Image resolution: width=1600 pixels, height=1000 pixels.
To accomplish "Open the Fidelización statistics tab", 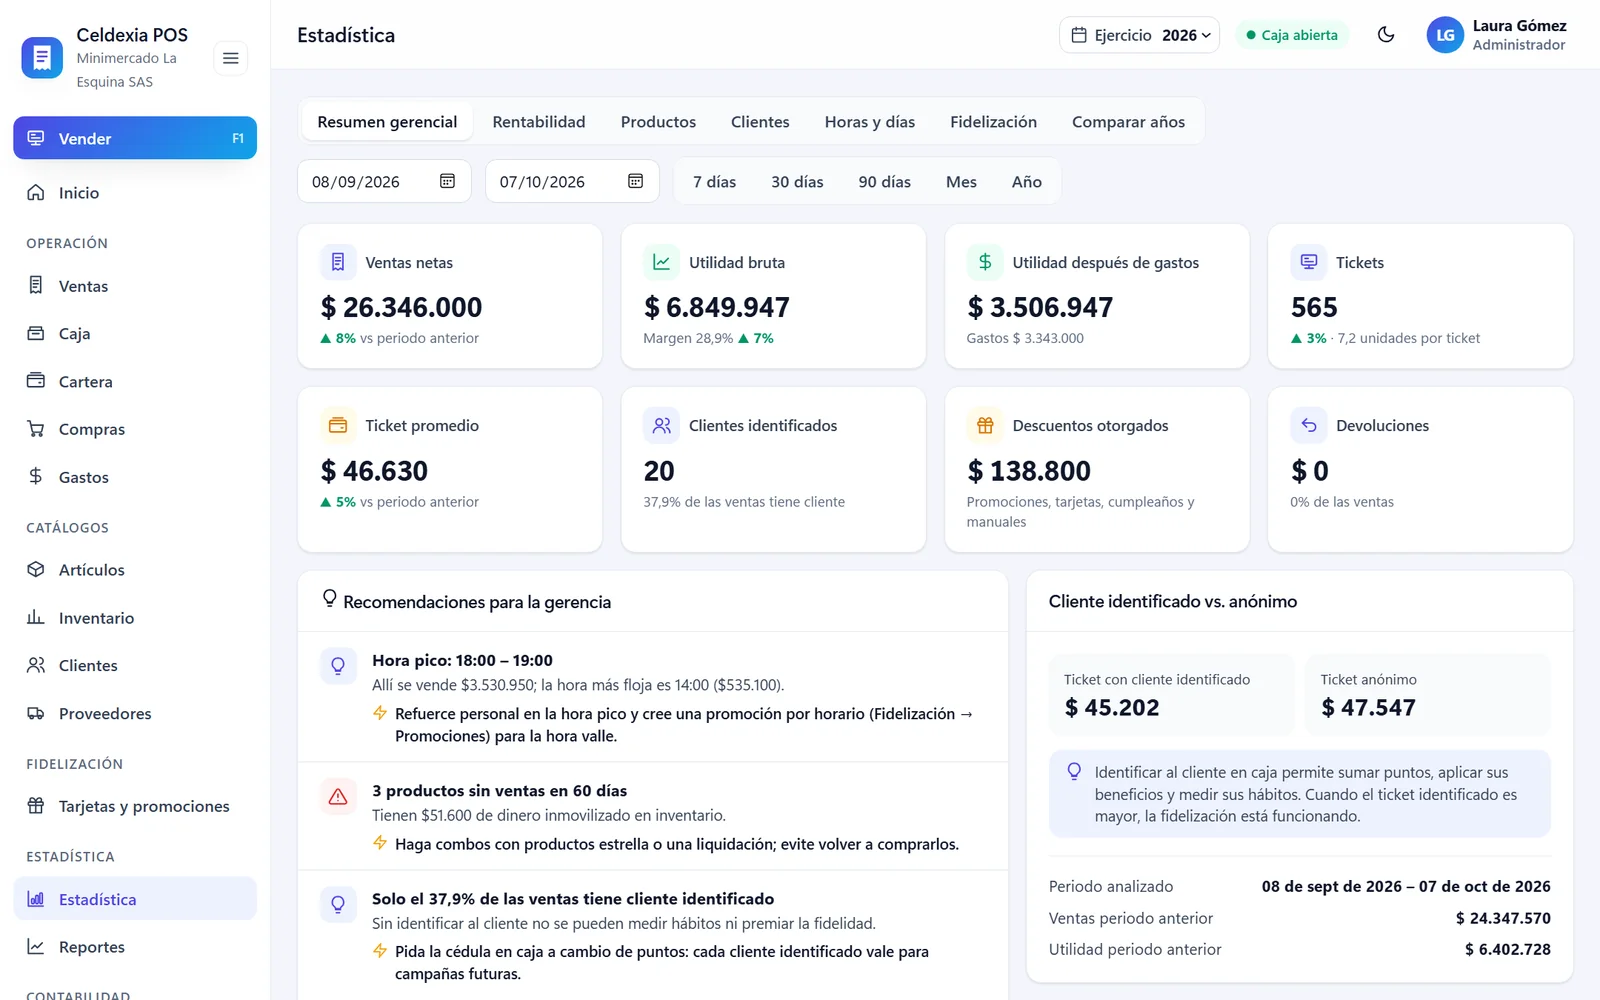I will click(x=993, y=122).
